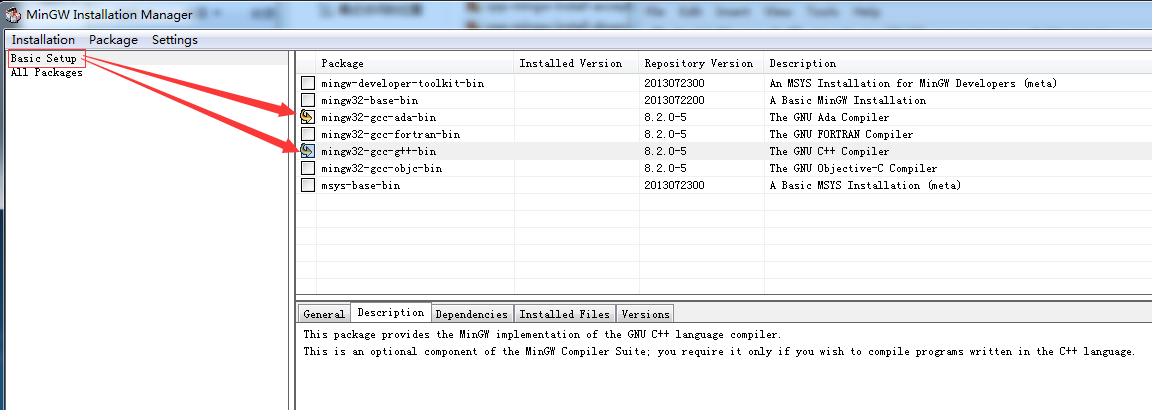Select Basic Setup in left pane
This screenshot has width=1152, height=410.
(43, 58)
